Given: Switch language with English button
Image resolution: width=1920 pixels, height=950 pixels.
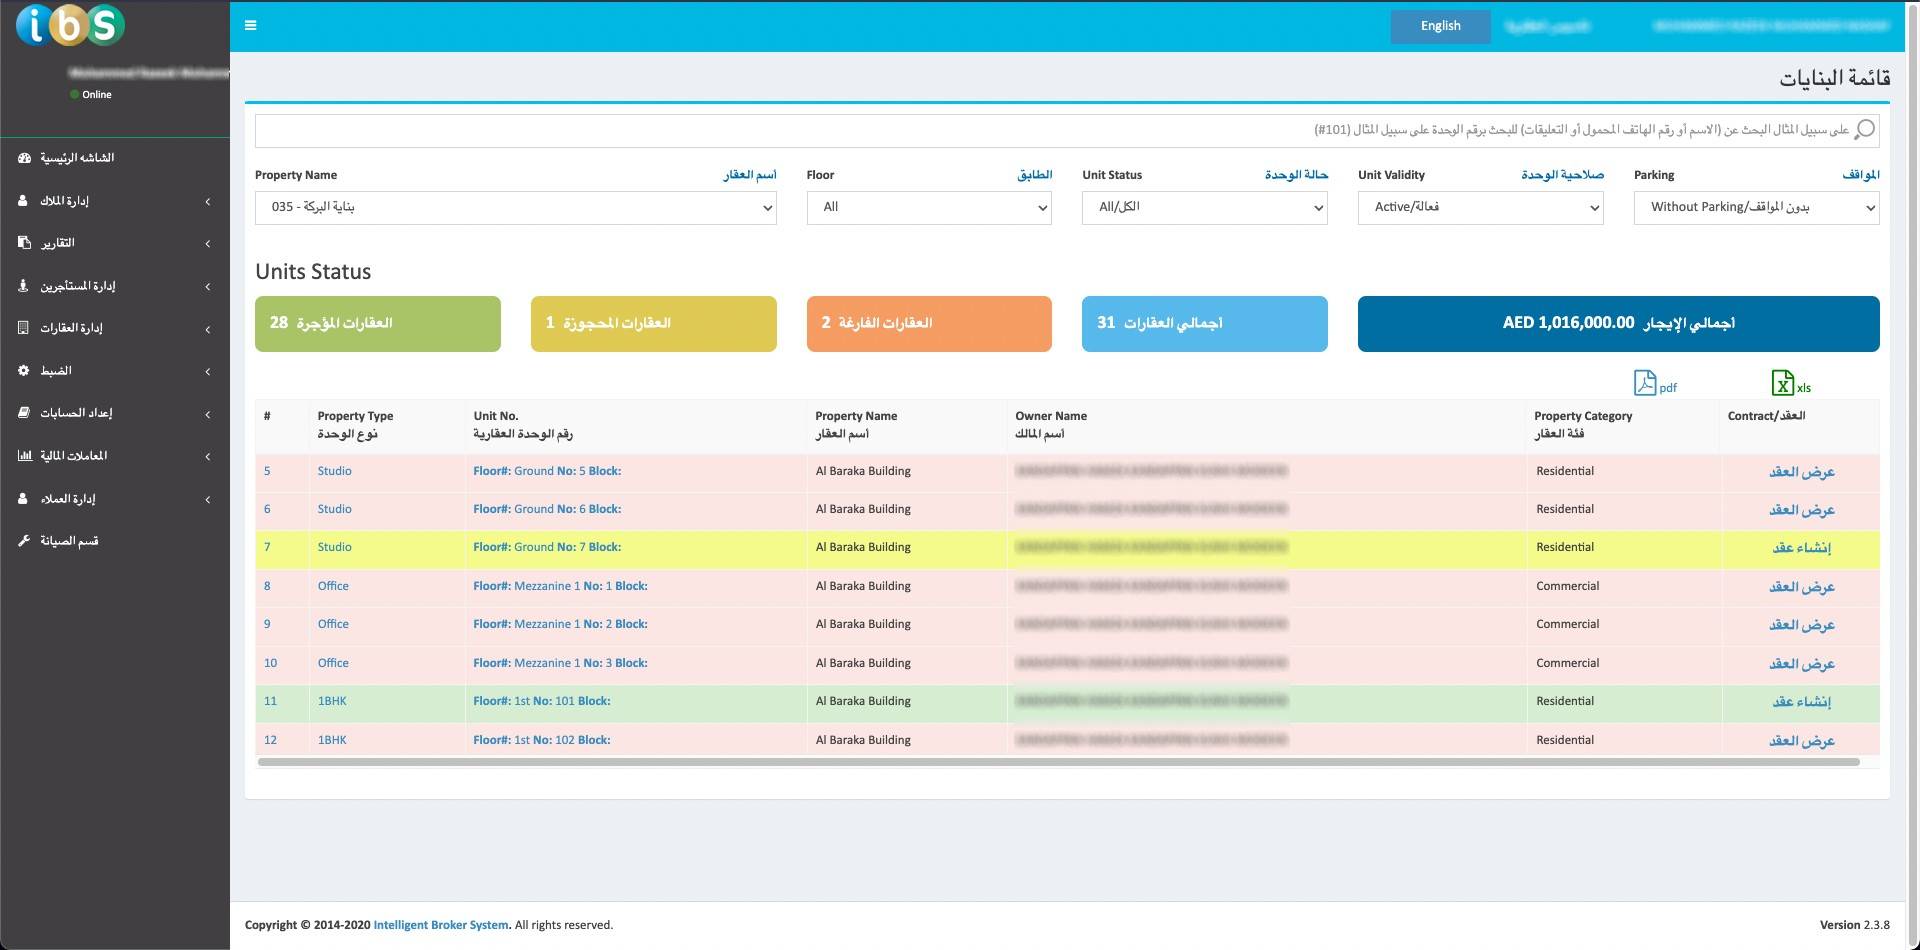Looking at the screenshot, I should point(1440,26).
